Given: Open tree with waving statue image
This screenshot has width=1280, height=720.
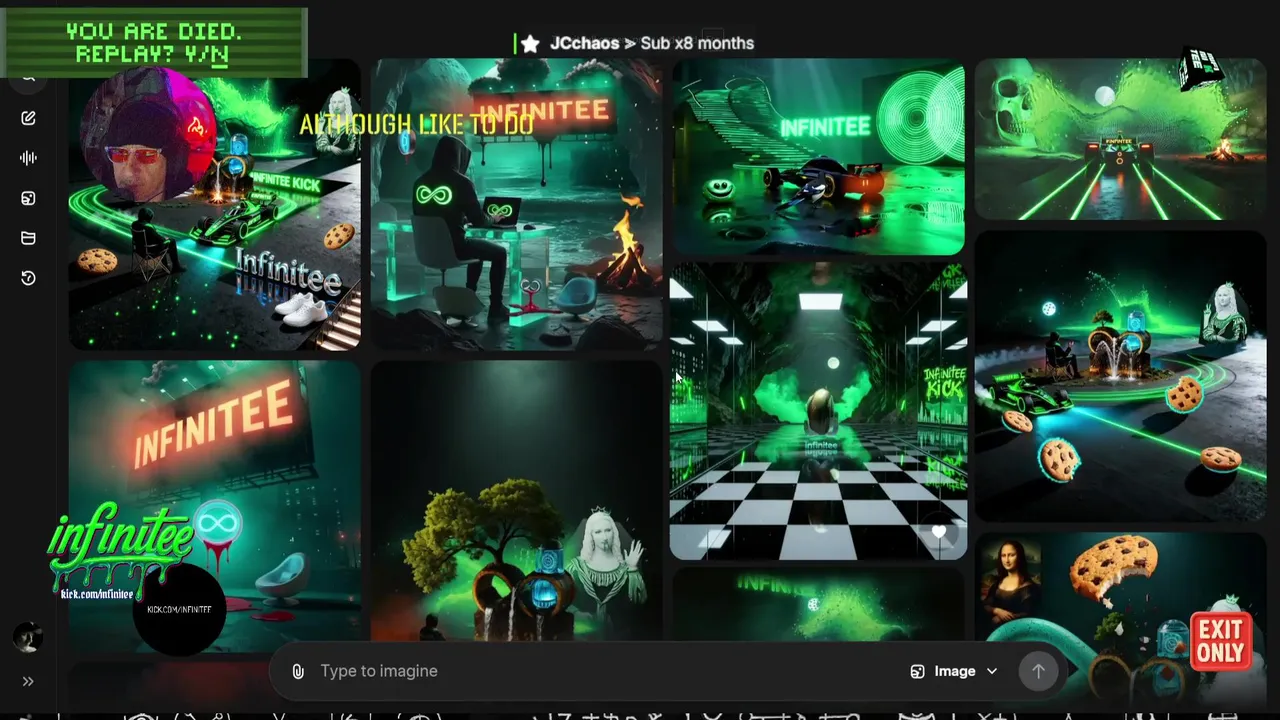Looking at the screenshot, I should pyautogui.click(x=516, y=502).
